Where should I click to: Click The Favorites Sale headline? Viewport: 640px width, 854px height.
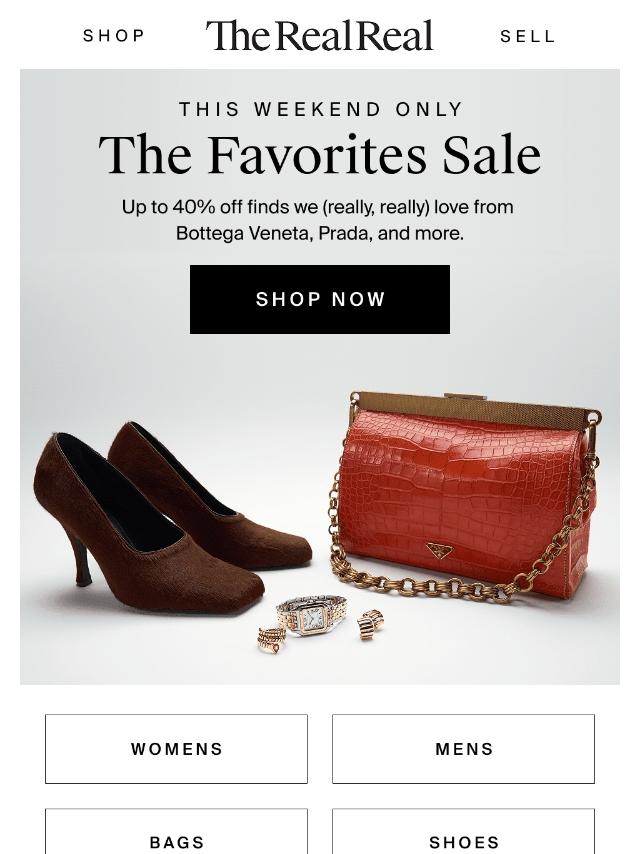[x=320, y=156]
